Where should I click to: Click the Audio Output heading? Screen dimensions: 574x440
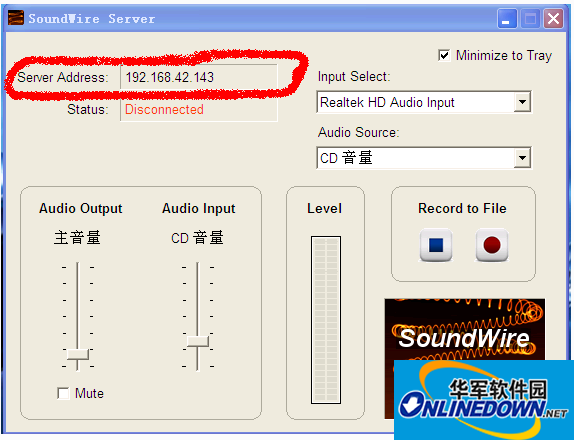pos(81,208)
